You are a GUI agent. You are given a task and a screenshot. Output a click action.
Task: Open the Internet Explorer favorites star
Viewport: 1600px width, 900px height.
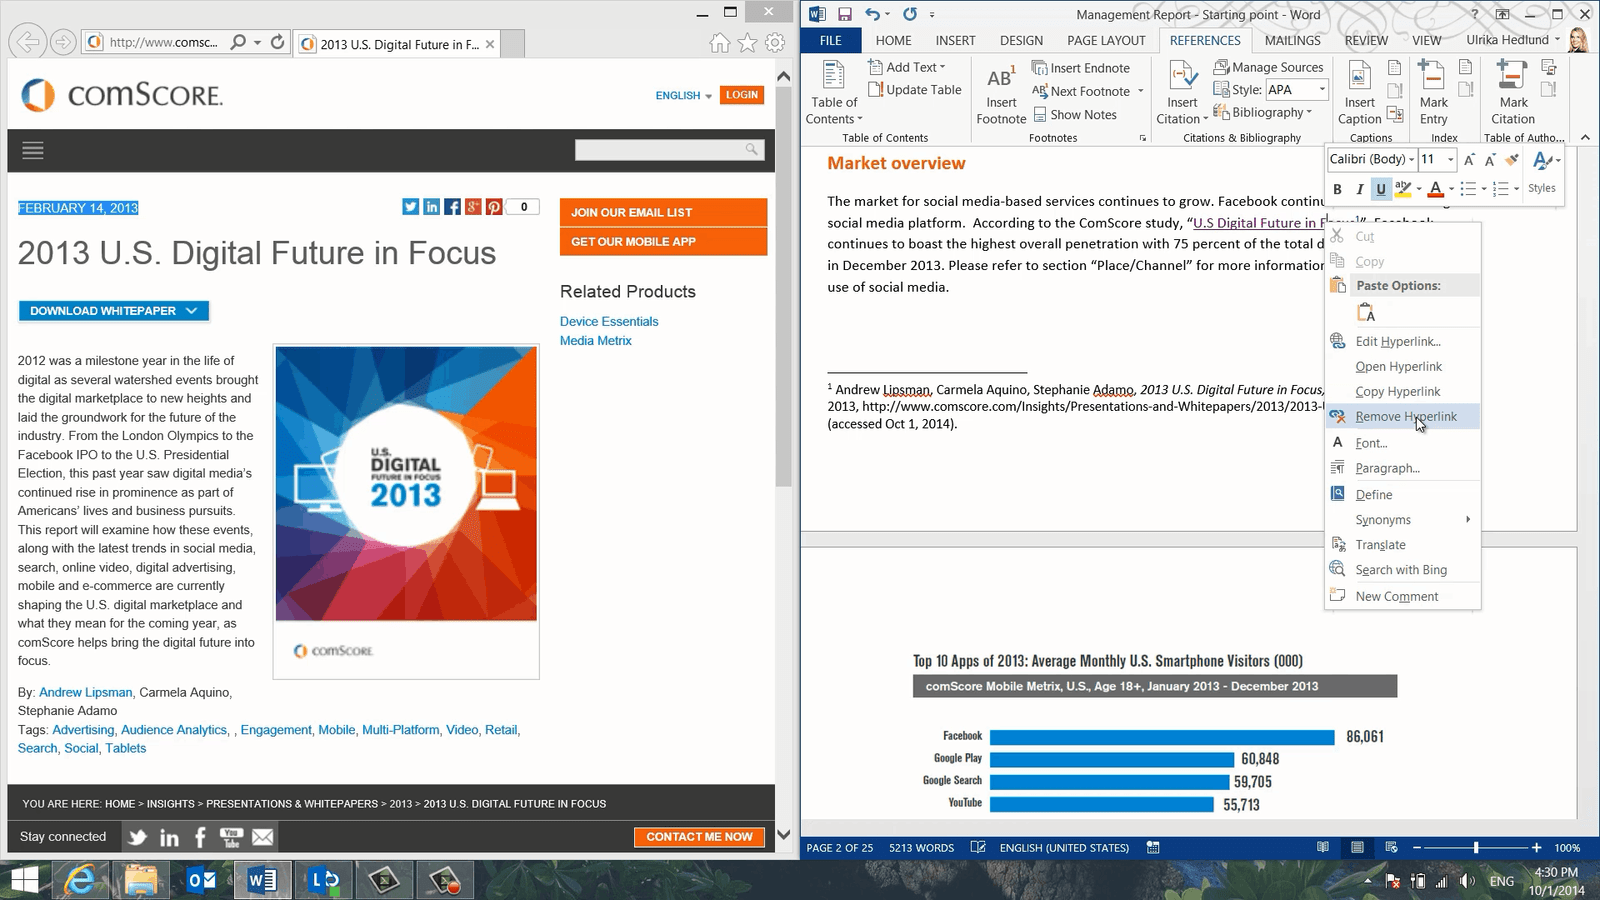pos(747,42)
